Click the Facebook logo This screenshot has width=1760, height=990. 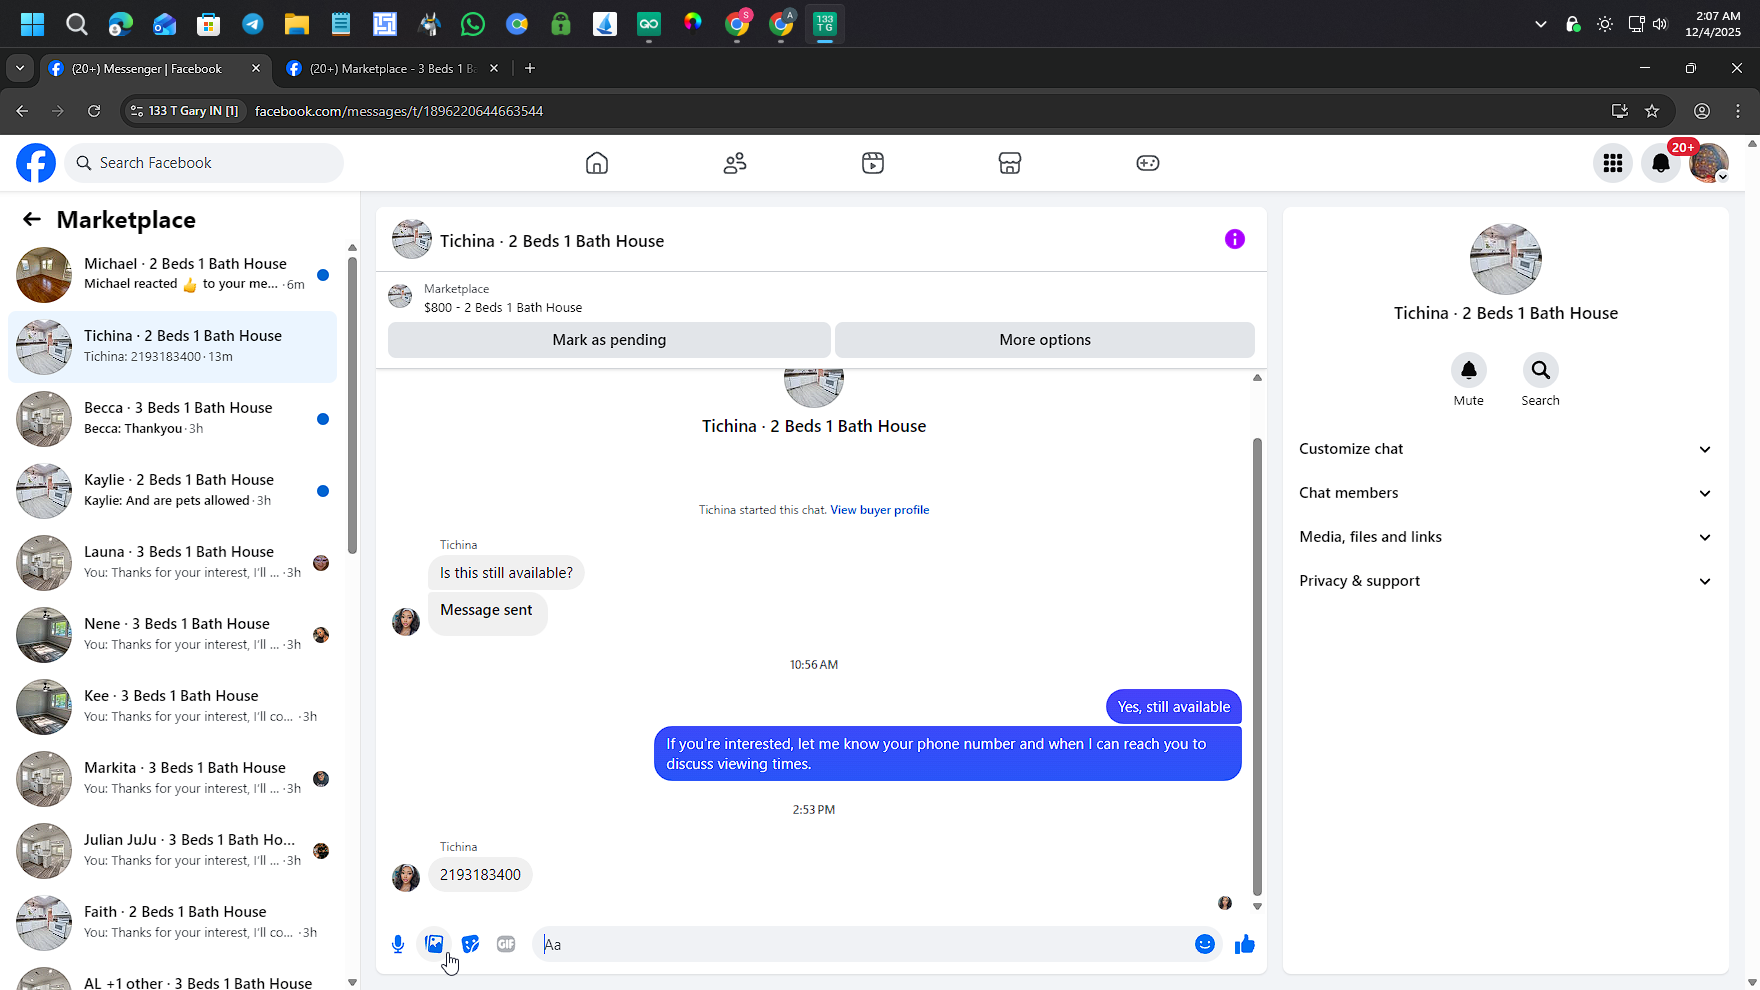click(36, 163)
